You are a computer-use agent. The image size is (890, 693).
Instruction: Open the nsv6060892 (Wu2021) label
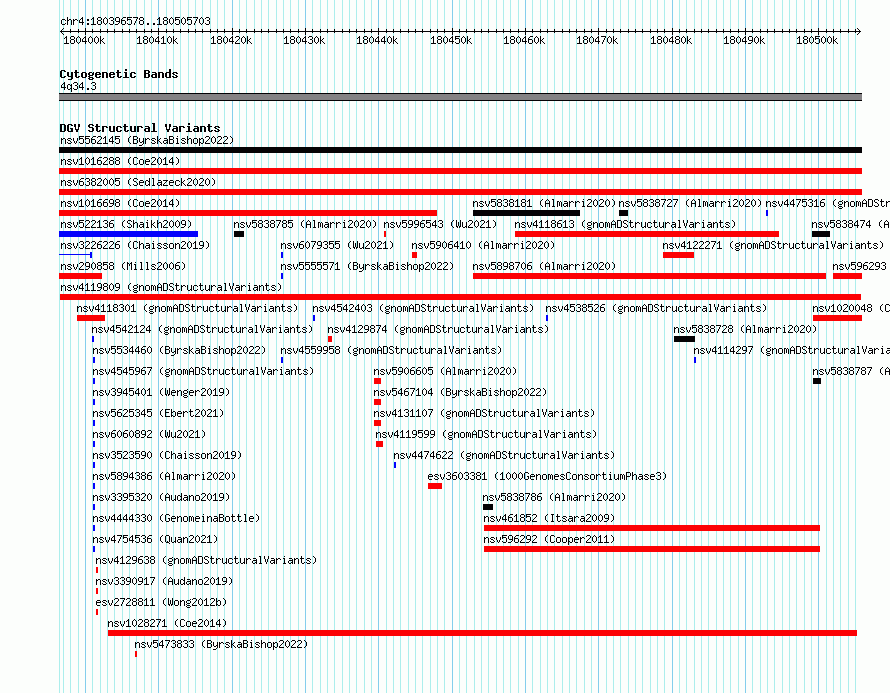(x=149, y=434)
